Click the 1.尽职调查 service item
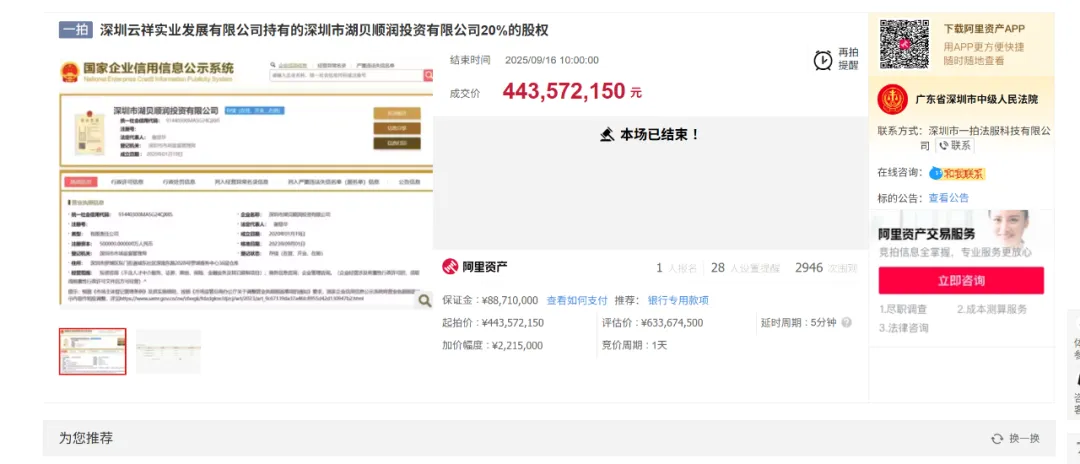 pyautogui.click(x=904, y=310)
